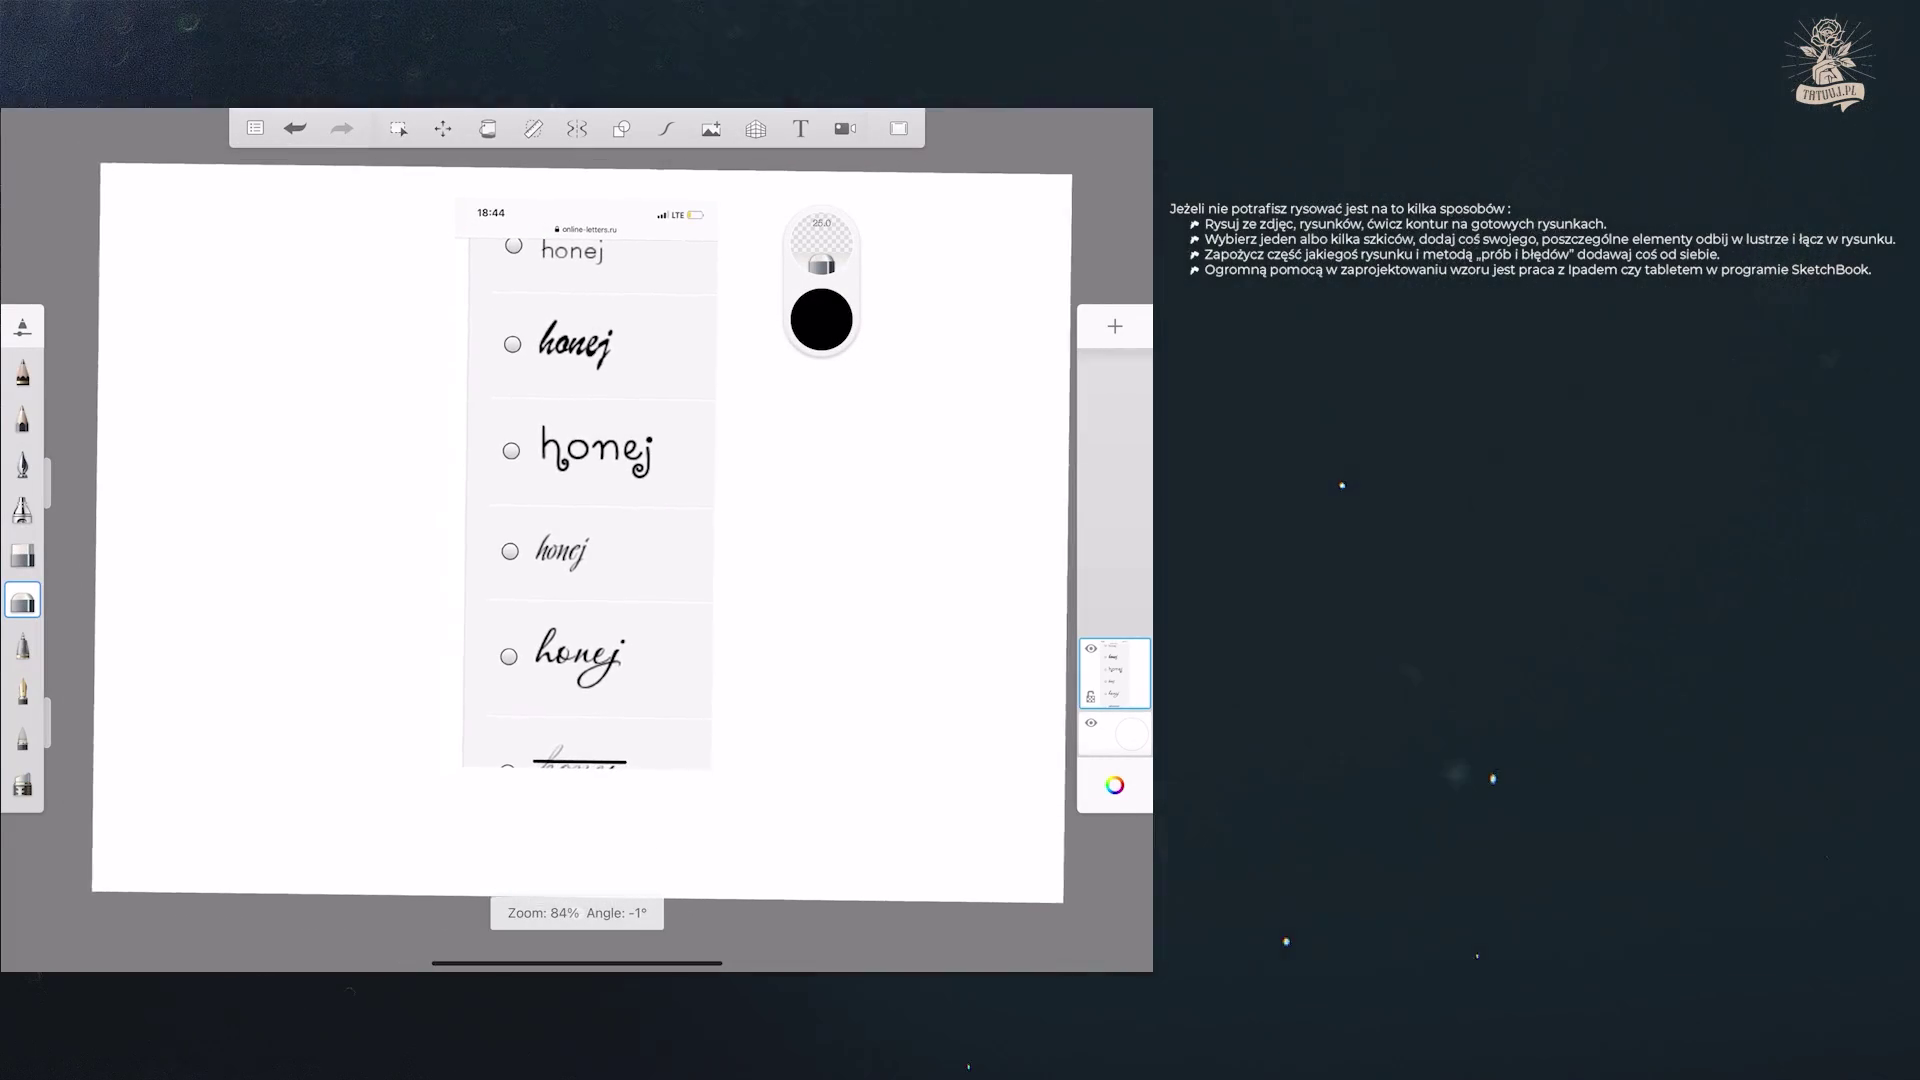Open the main menu list icon
The height and width of the screenshot is (1080, 1920).
click(255, 129)
